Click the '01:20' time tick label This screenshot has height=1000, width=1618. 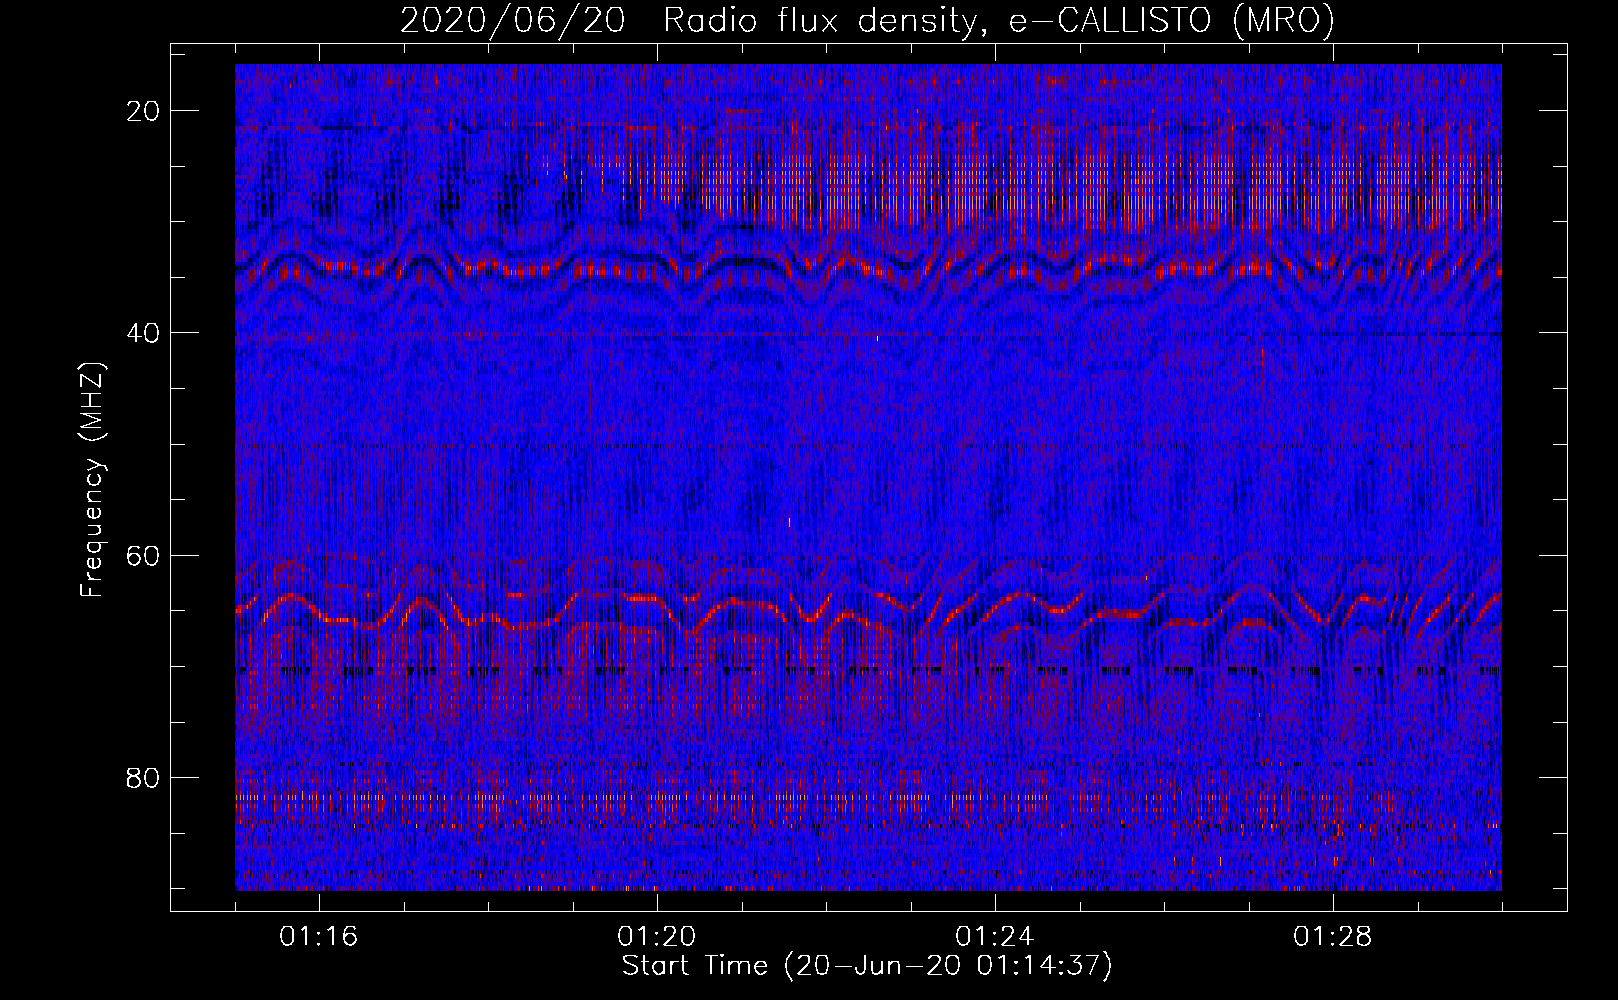657,937
